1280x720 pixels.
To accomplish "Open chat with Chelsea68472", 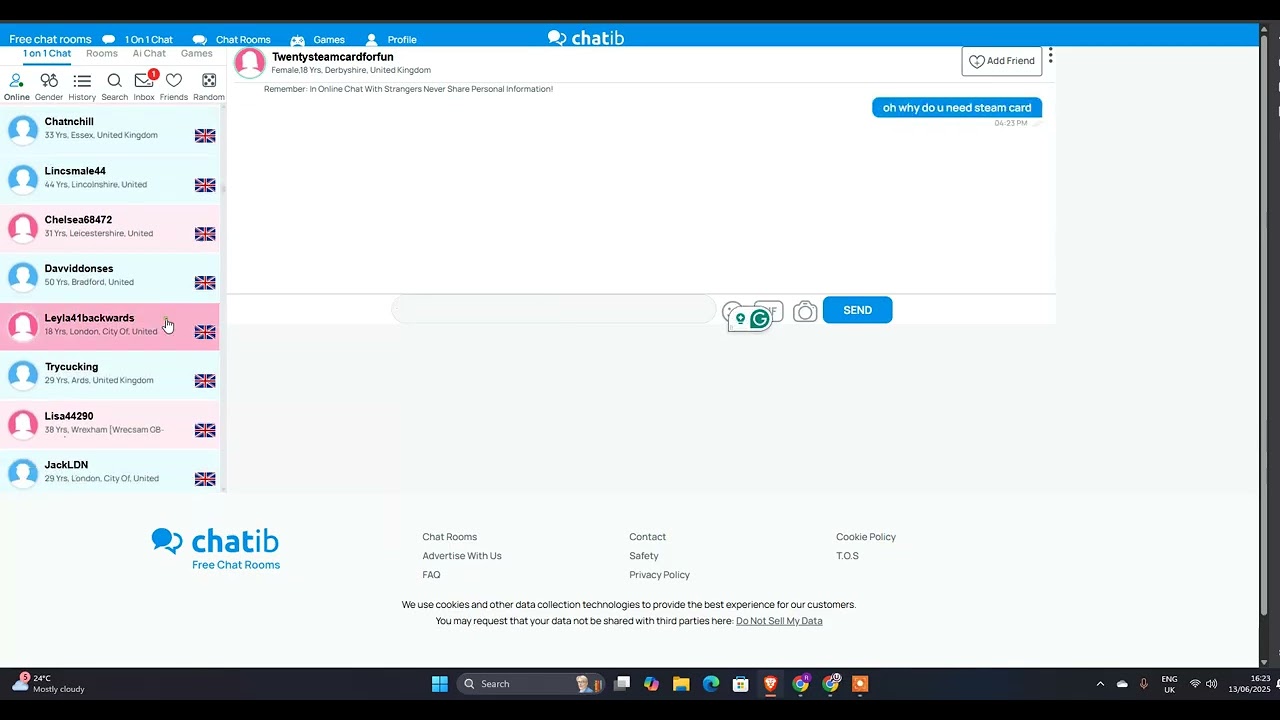I will (110, 227).
